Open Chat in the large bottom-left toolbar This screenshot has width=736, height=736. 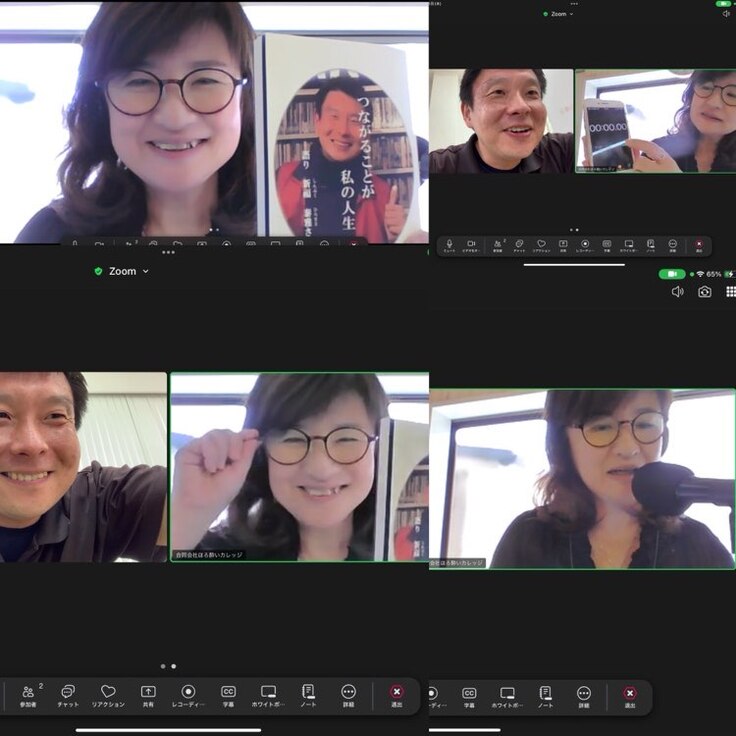coord(68,693)
